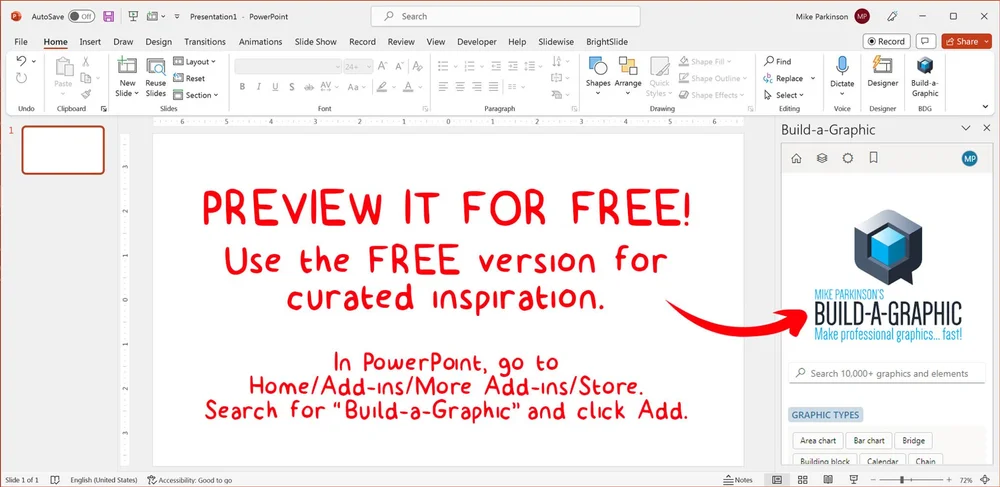Image resolution: width=1000 pixels, height=487 pixels.
Task: Open the BrightSlide tab
Action: click(607, 41)
